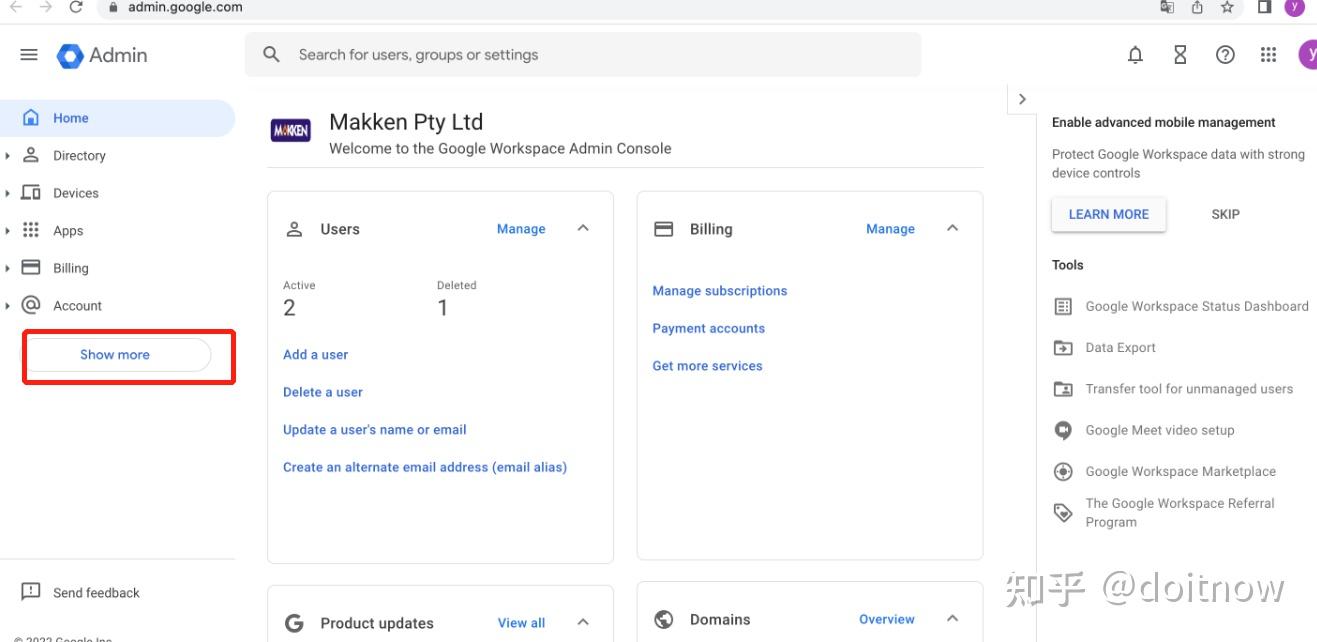Viewport: 1317px width, 642px height.
Task: Collapse the Billing card chevron
Action: 952,229
